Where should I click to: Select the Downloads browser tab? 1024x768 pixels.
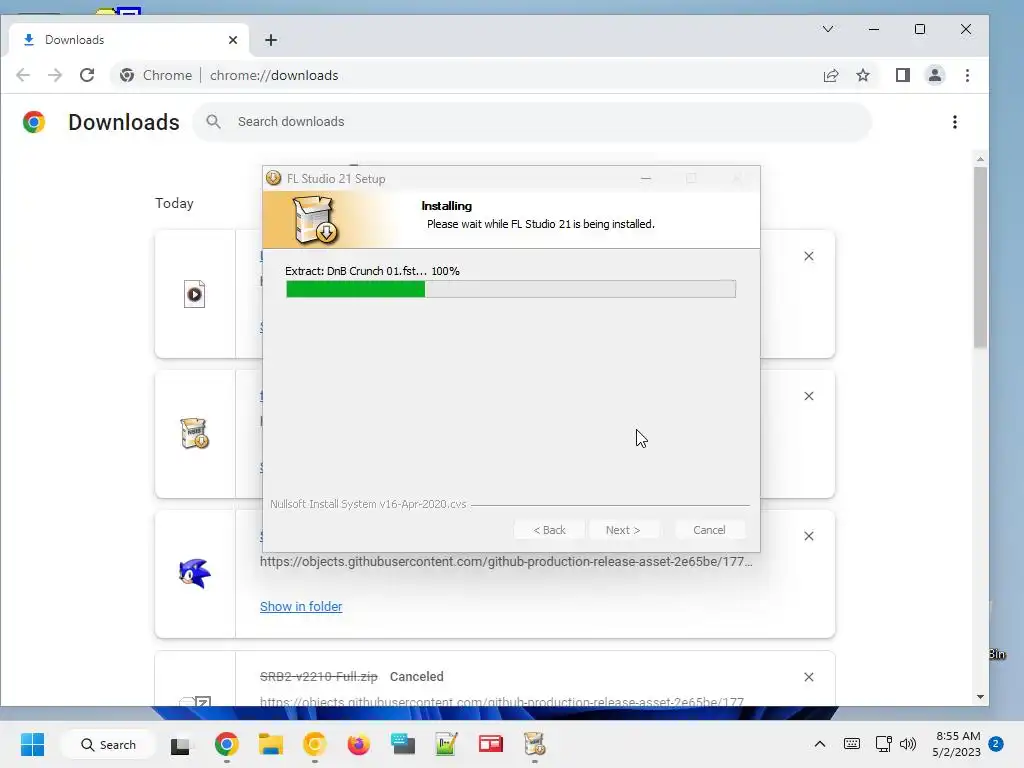point(129,40)
